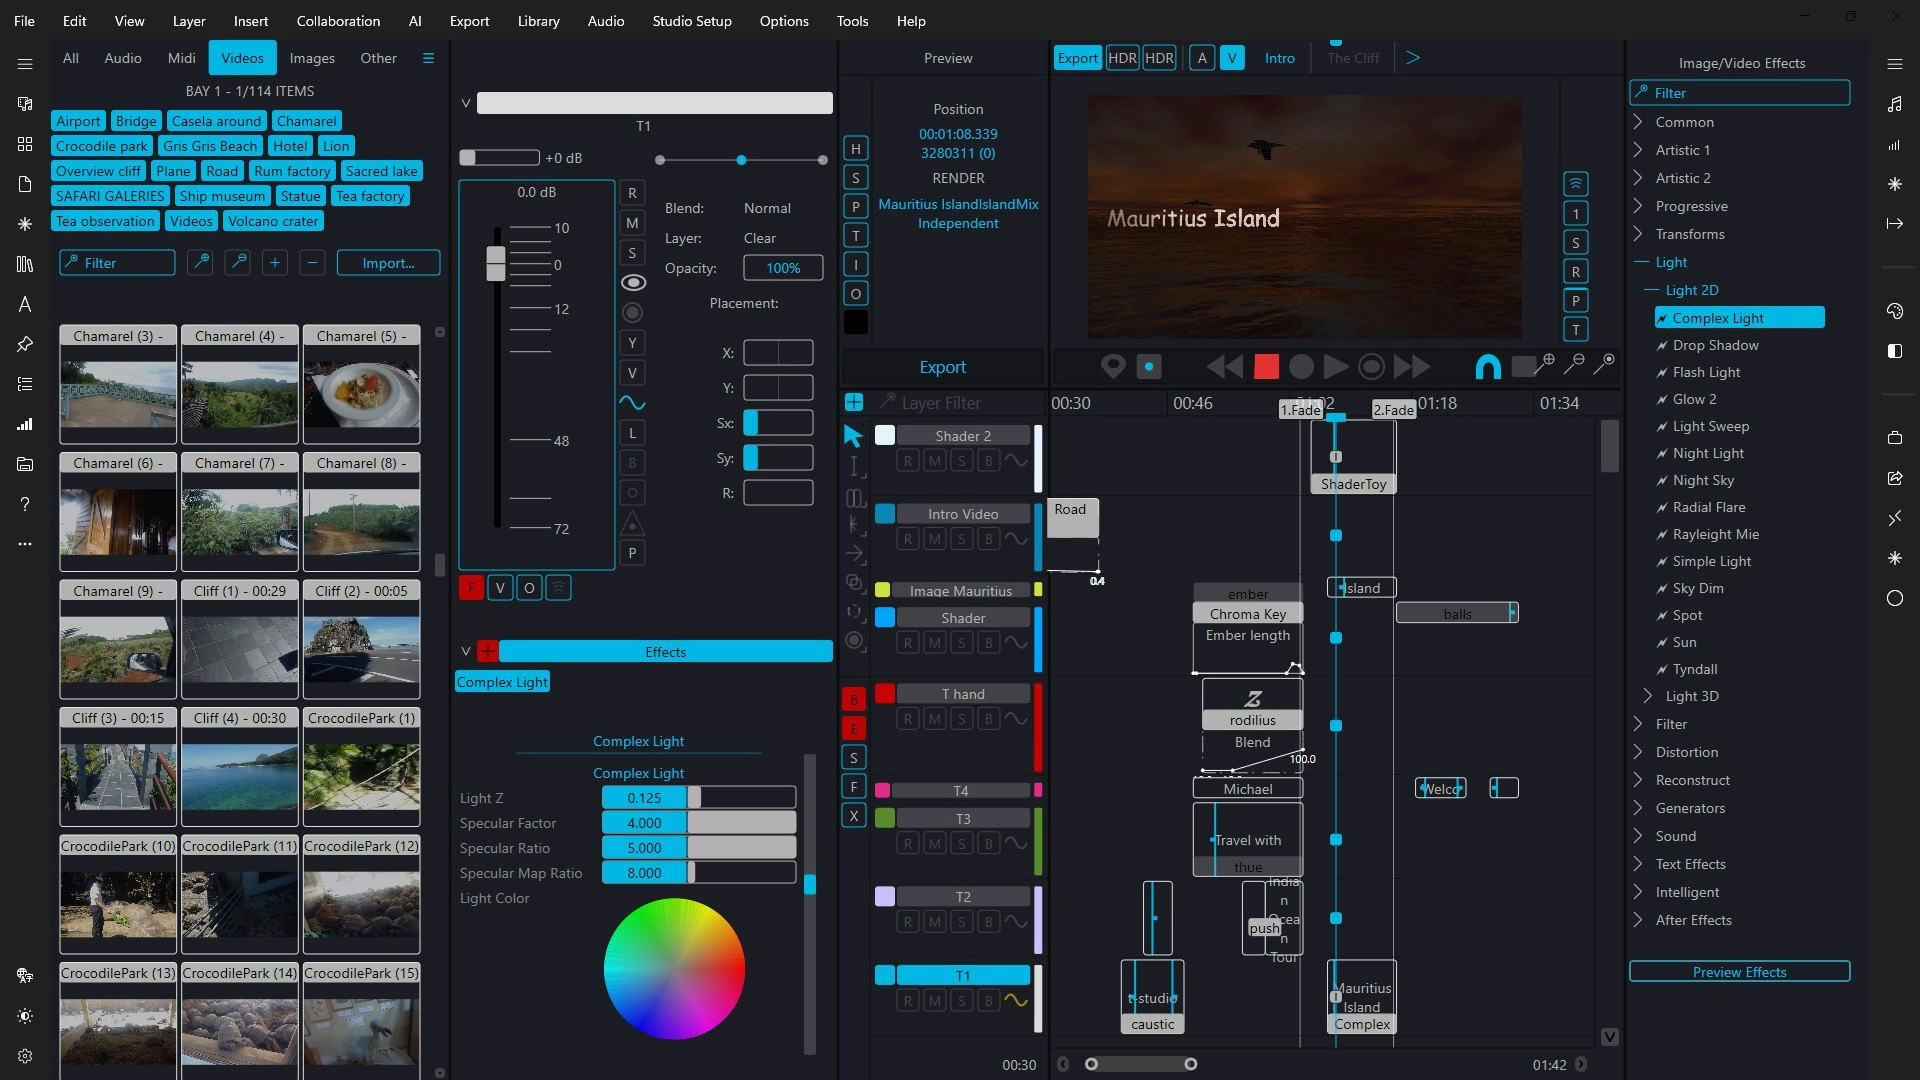Open the library books icon in left sidebar
1920x1080 pixels.
[x=24, y=264]
